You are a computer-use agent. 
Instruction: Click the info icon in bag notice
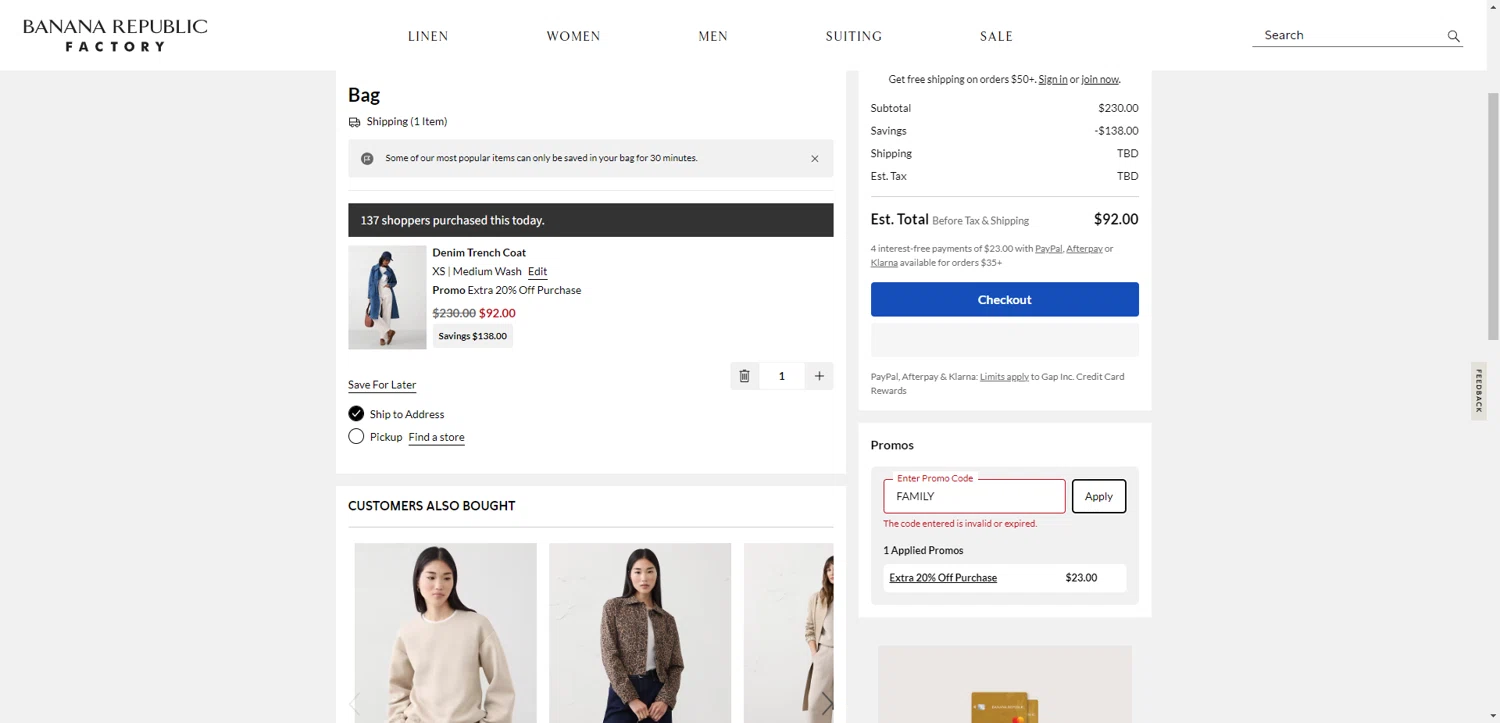[x=367, y=158]
